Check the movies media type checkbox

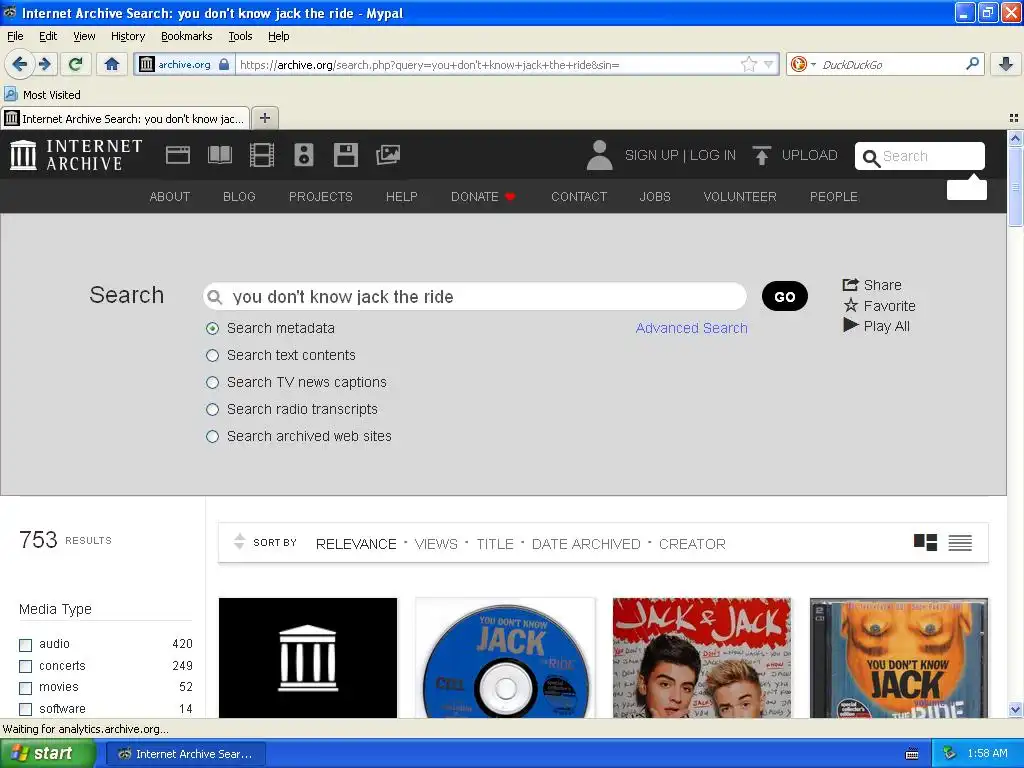pos(25,688)
